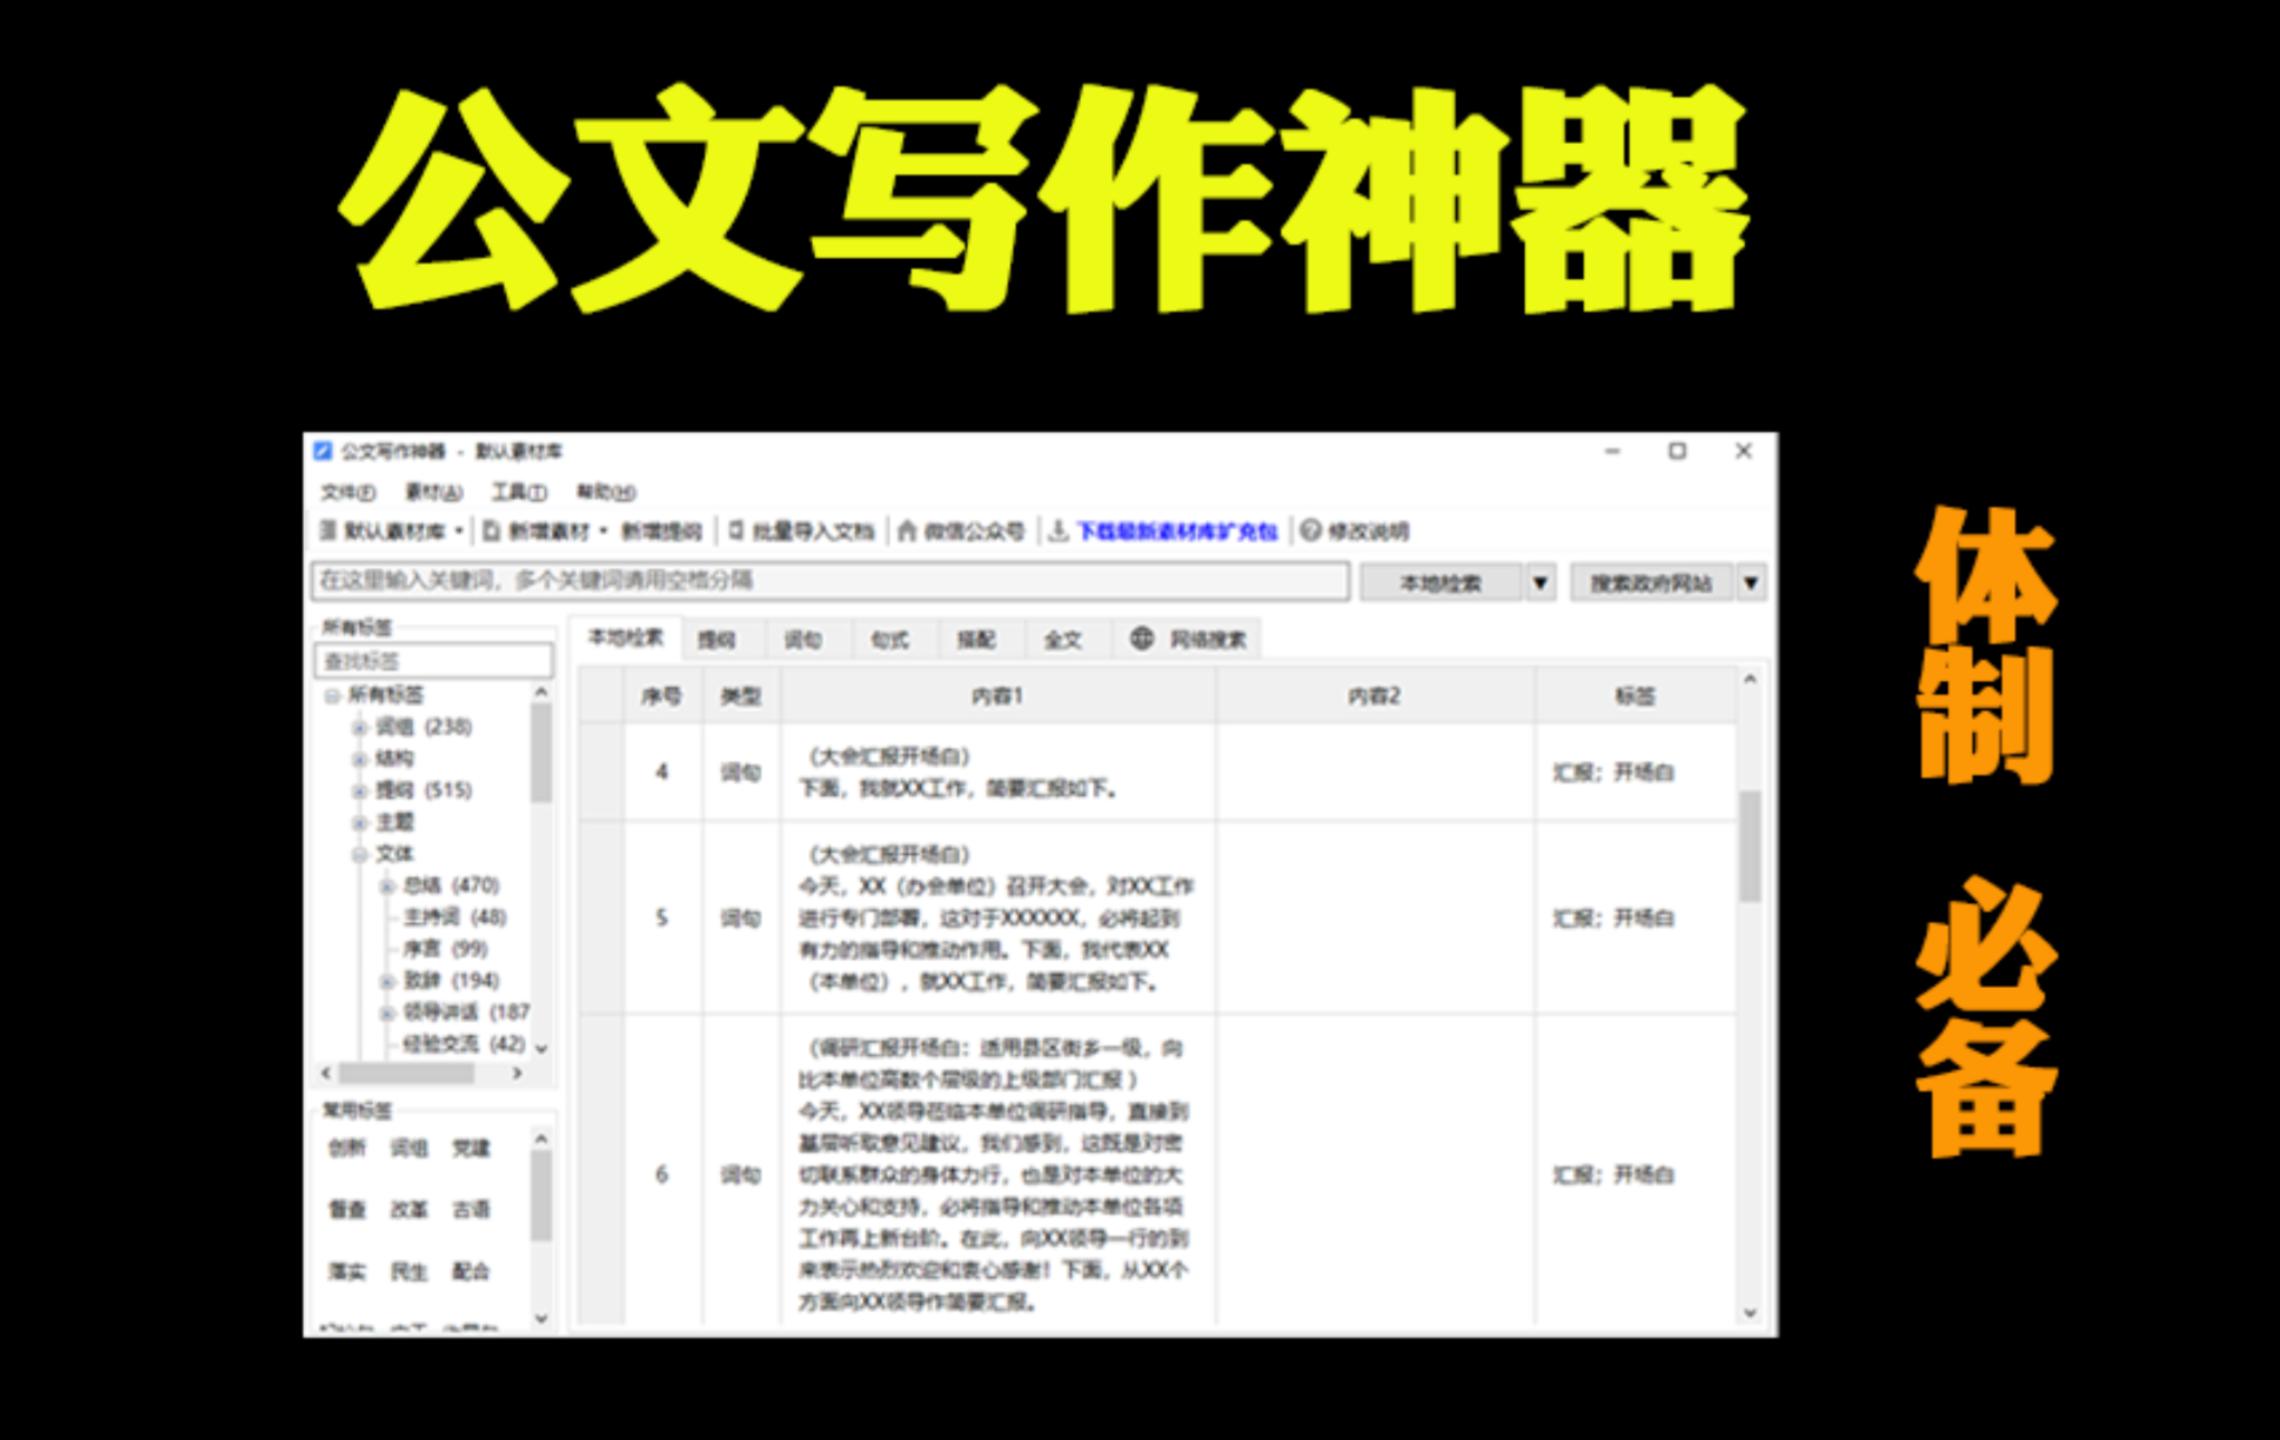Click the 创新 common tag

point(347,1148)
